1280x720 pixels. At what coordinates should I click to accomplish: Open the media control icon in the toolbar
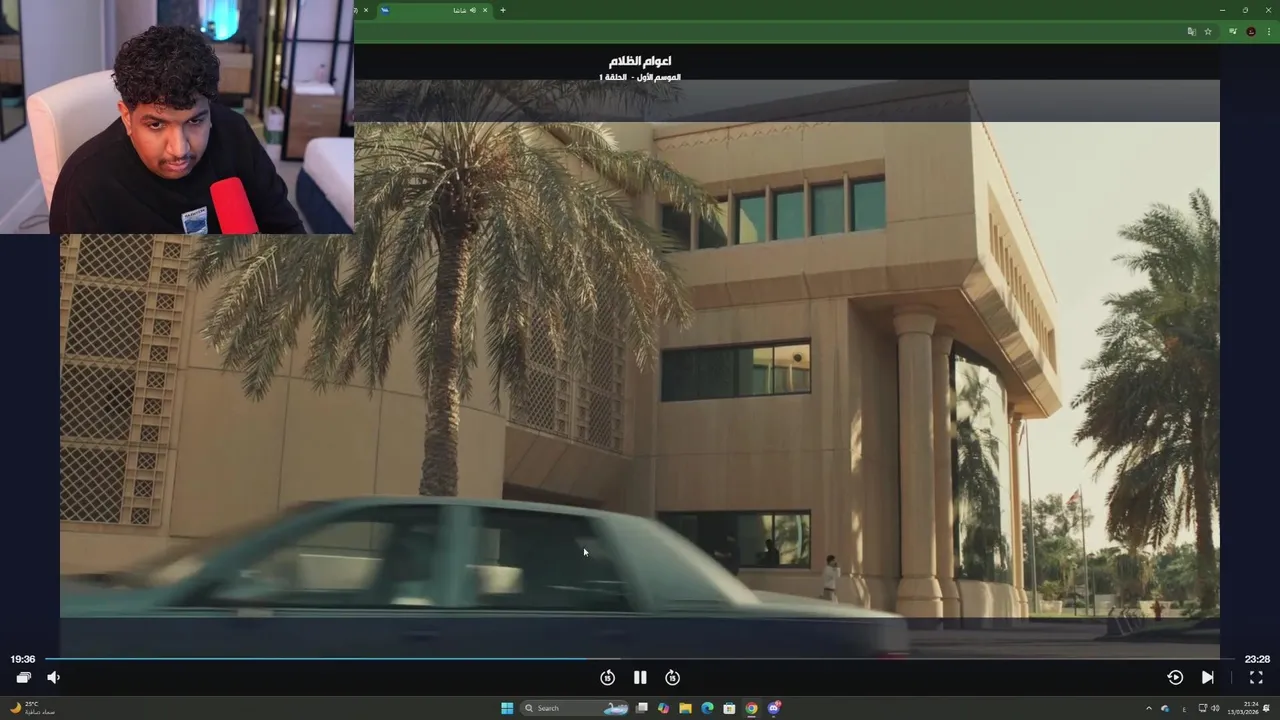[1233, 31]
